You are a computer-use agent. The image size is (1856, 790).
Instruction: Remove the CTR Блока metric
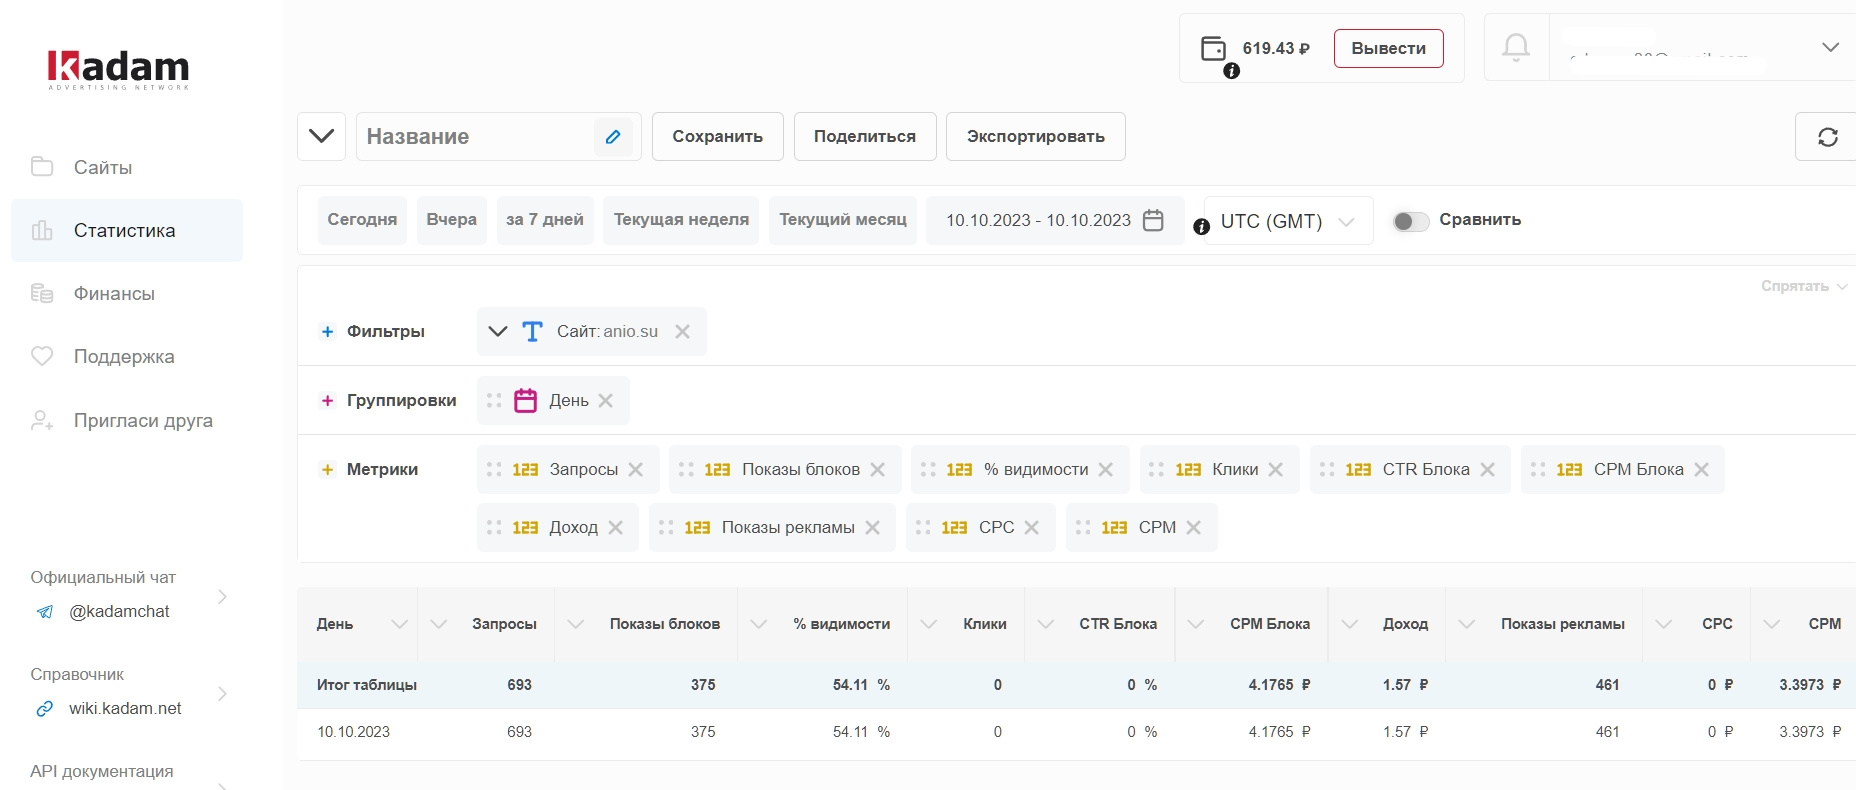pos(1488,469)
